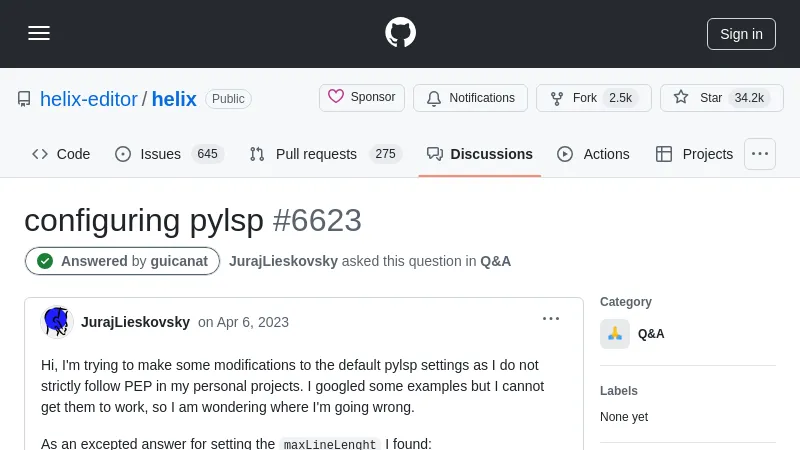The height and width of the screenshot is (450, 800).
Task: Fork the helix repository
Action: pos(593,98)
